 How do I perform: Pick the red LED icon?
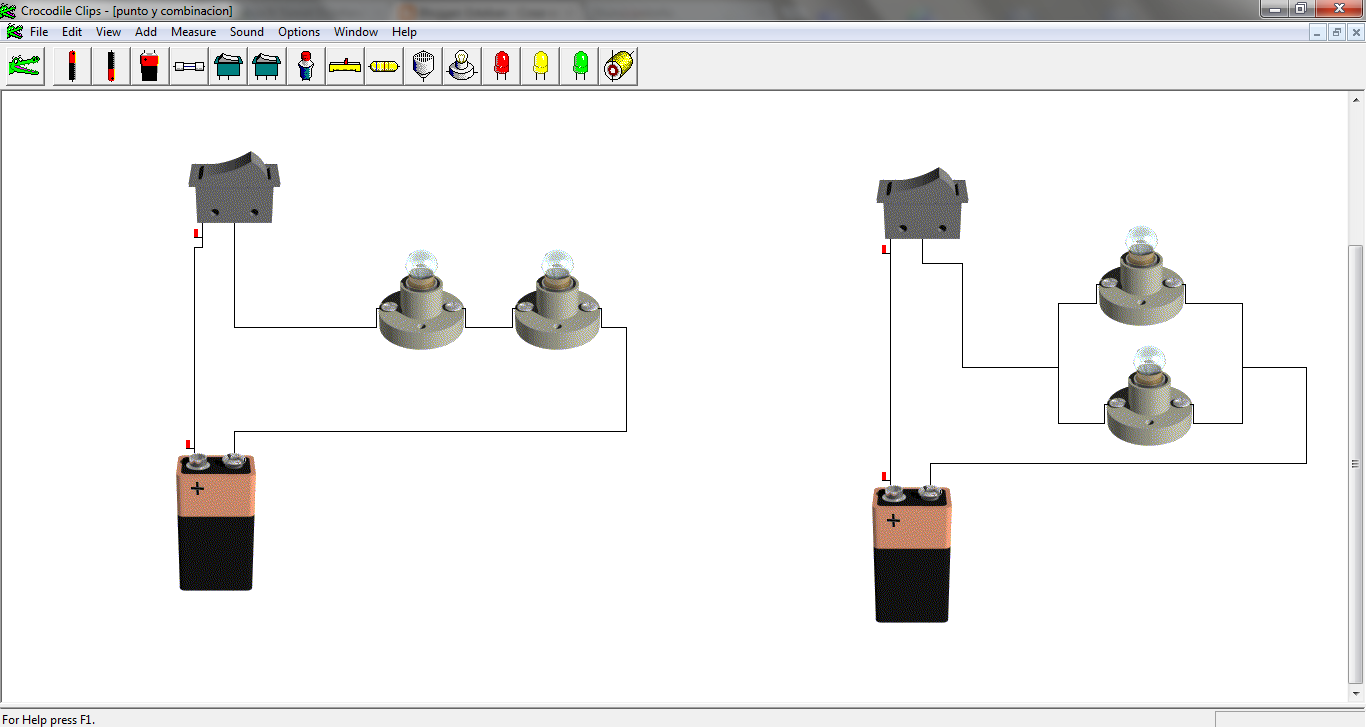click(501, 67)
